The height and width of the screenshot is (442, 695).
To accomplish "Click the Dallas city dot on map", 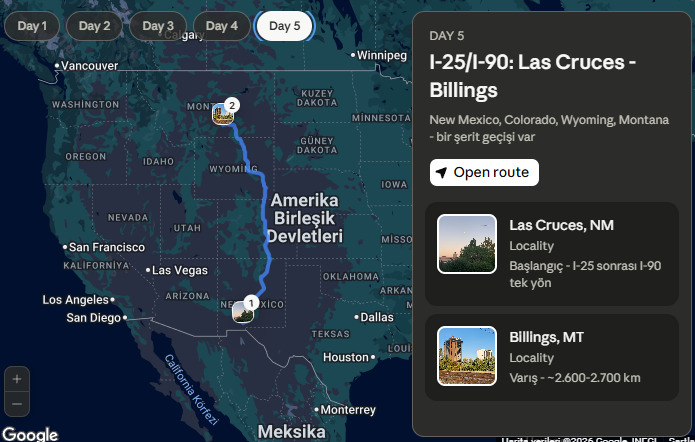I will pyautogui.click(x=356, y=317).
